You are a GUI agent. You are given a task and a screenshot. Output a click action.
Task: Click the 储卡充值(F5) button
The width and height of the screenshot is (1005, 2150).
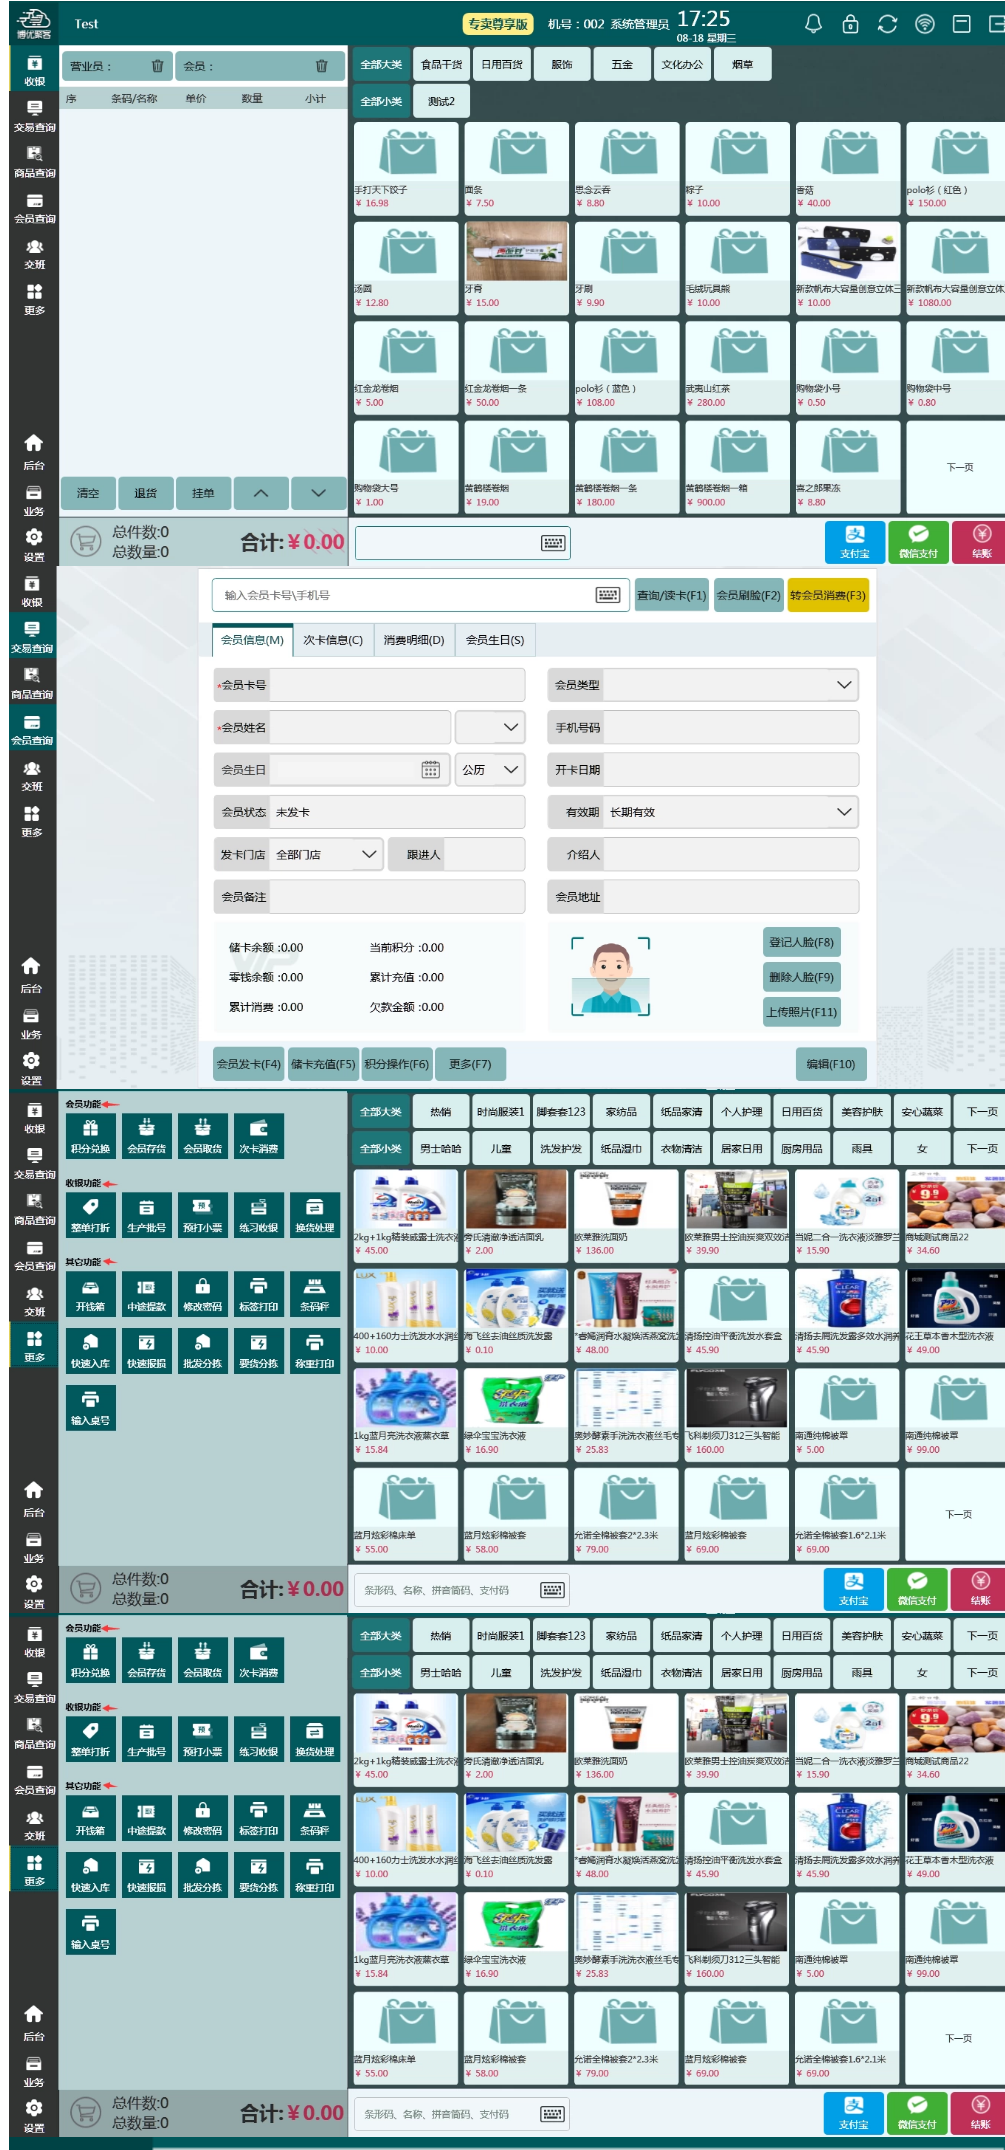[x=323, y=1064]
